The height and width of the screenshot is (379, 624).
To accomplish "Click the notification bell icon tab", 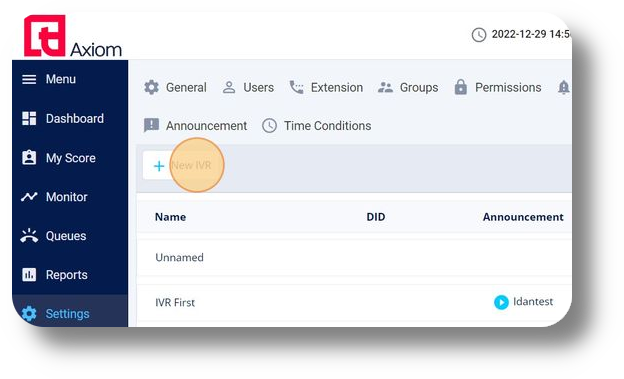I will tap(564, 87).
